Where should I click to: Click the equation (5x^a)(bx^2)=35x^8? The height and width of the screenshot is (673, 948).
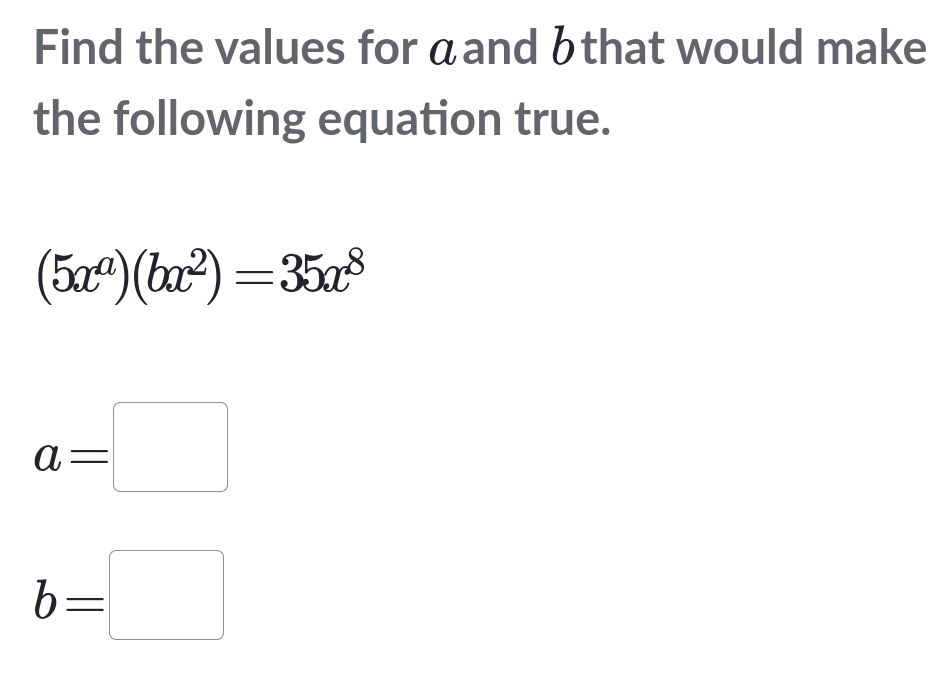[200, 273]
